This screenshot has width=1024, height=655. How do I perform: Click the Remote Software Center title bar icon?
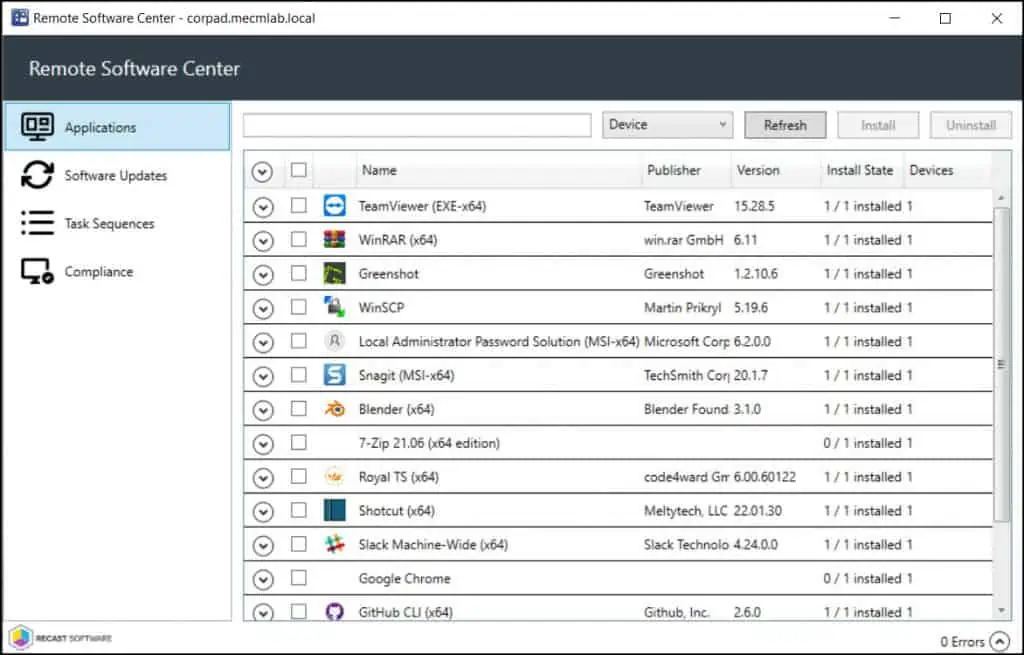[20, 18]
